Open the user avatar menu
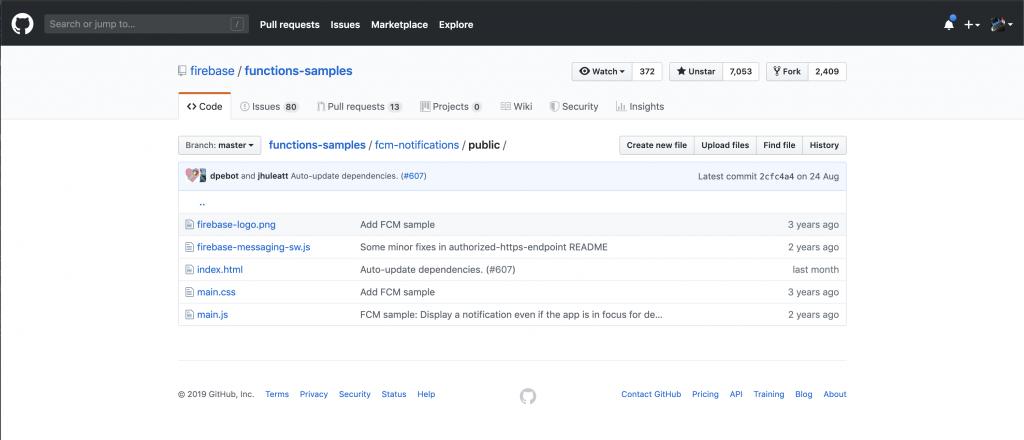 (x=1002, y=25)
